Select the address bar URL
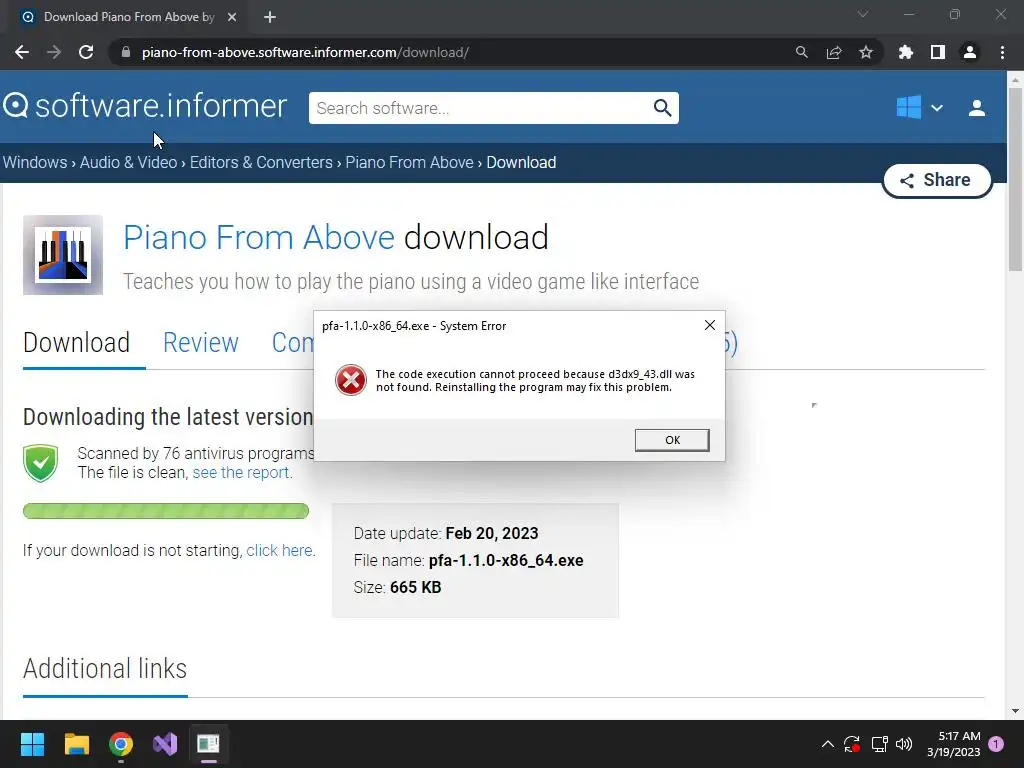The width and height of the screenshot is (1024, 768). 305,52
